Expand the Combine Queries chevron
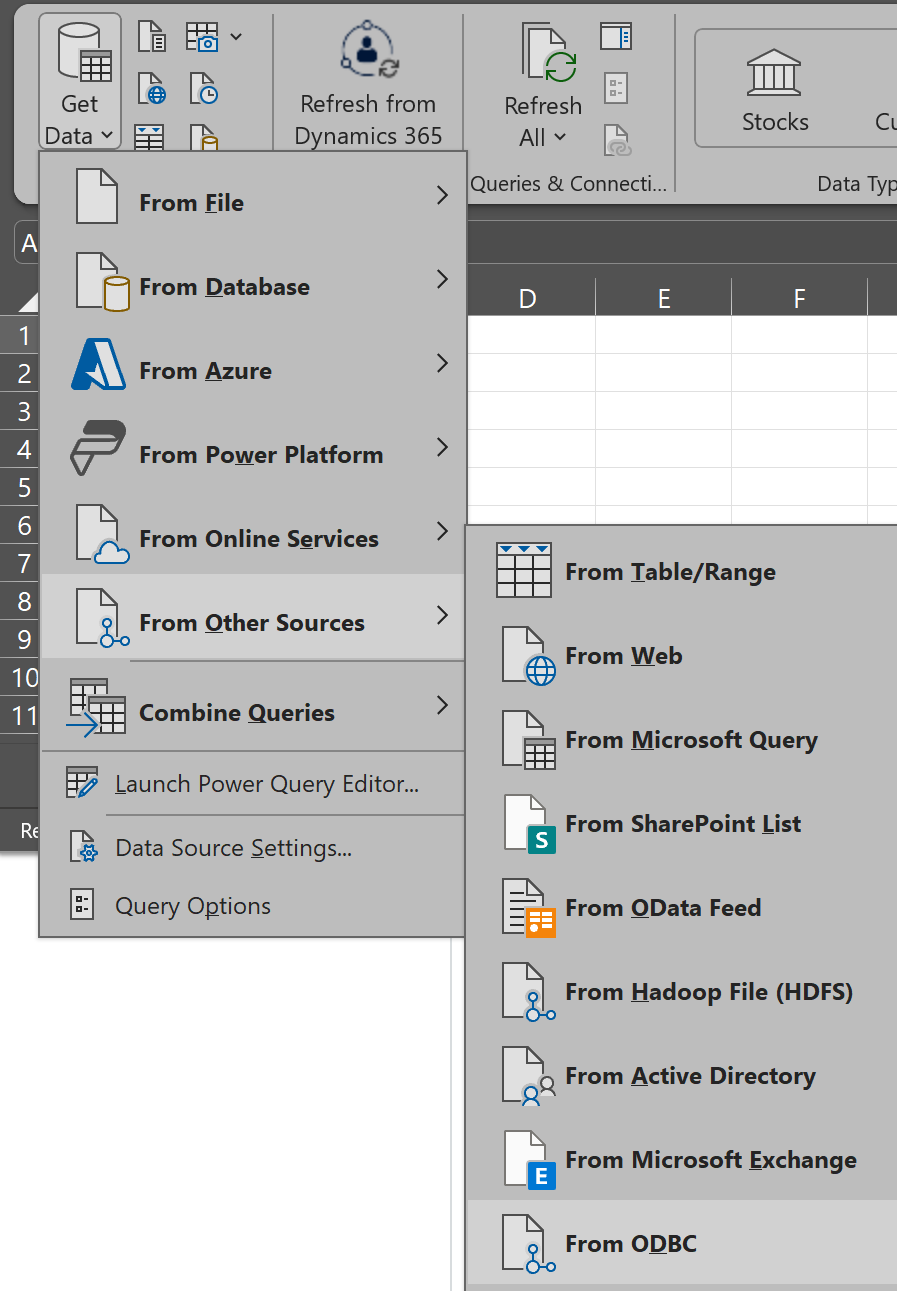 point(442,706)
